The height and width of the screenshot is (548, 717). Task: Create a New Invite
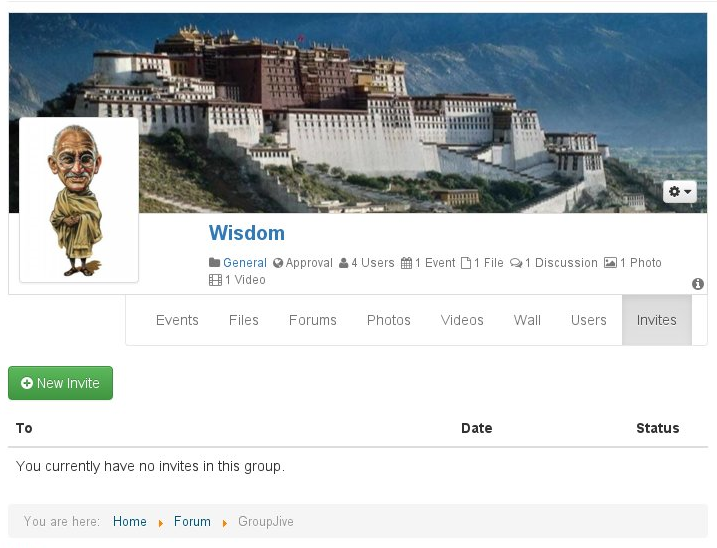[x=60, y=383]
